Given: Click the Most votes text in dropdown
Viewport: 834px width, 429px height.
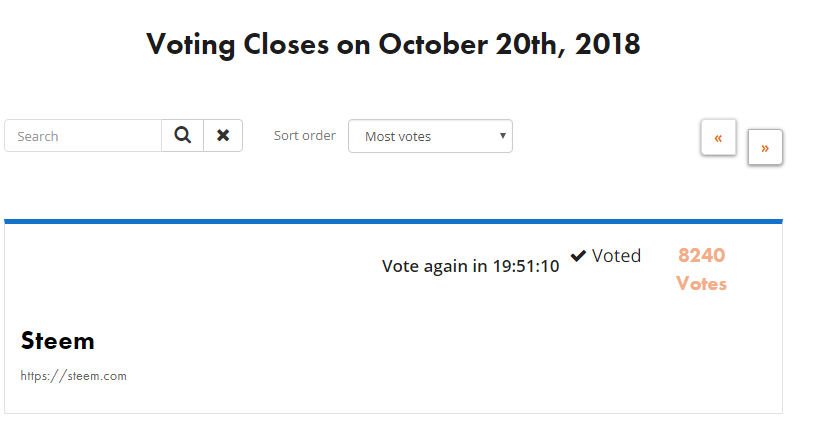Looking at the screenshot, I should (x=398, y=137).
